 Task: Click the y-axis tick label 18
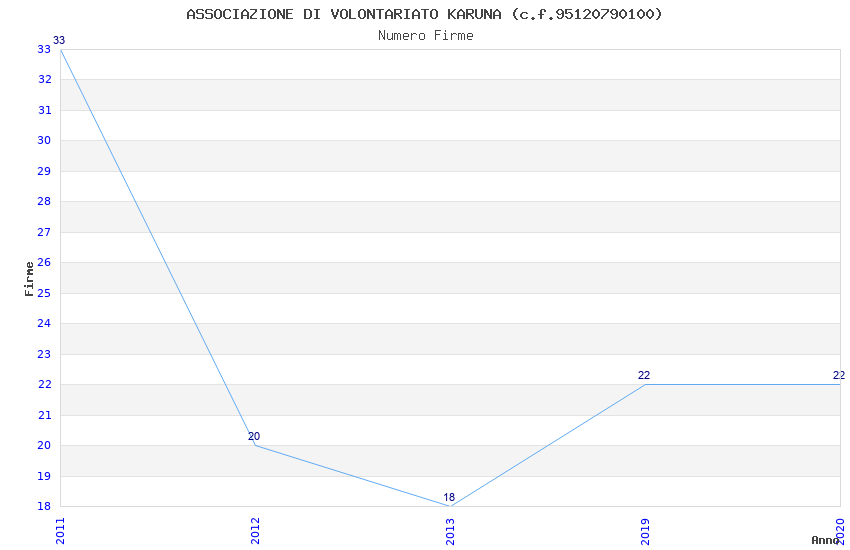[x=44, y=507]
